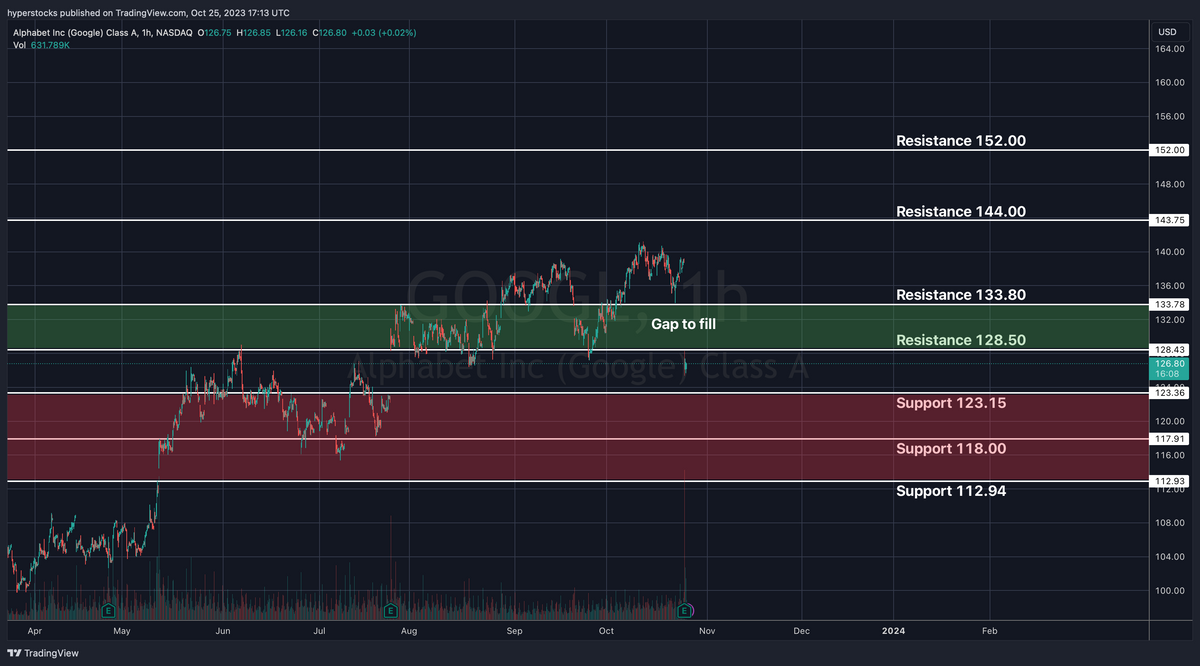Screen dimensions: 1200x666
Task: Open the USD currency selector
Action: (x=1168, y=31)
